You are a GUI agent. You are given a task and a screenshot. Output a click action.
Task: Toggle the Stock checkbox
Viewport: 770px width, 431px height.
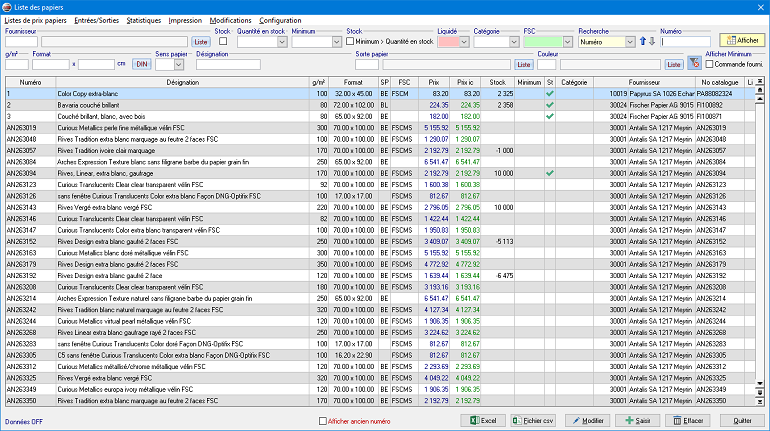tap(223, 41)
